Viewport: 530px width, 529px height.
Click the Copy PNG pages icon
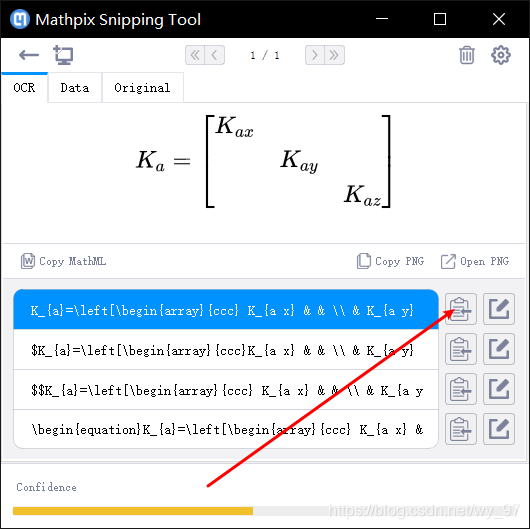pyautogui.click(x=364, y=261)
